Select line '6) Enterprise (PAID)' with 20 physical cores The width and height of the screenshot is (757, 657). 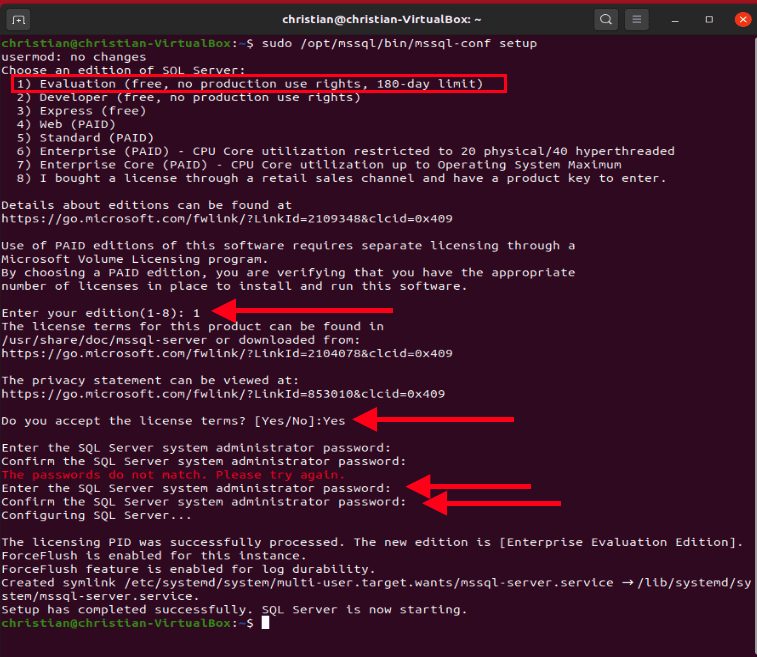[345, 152]
